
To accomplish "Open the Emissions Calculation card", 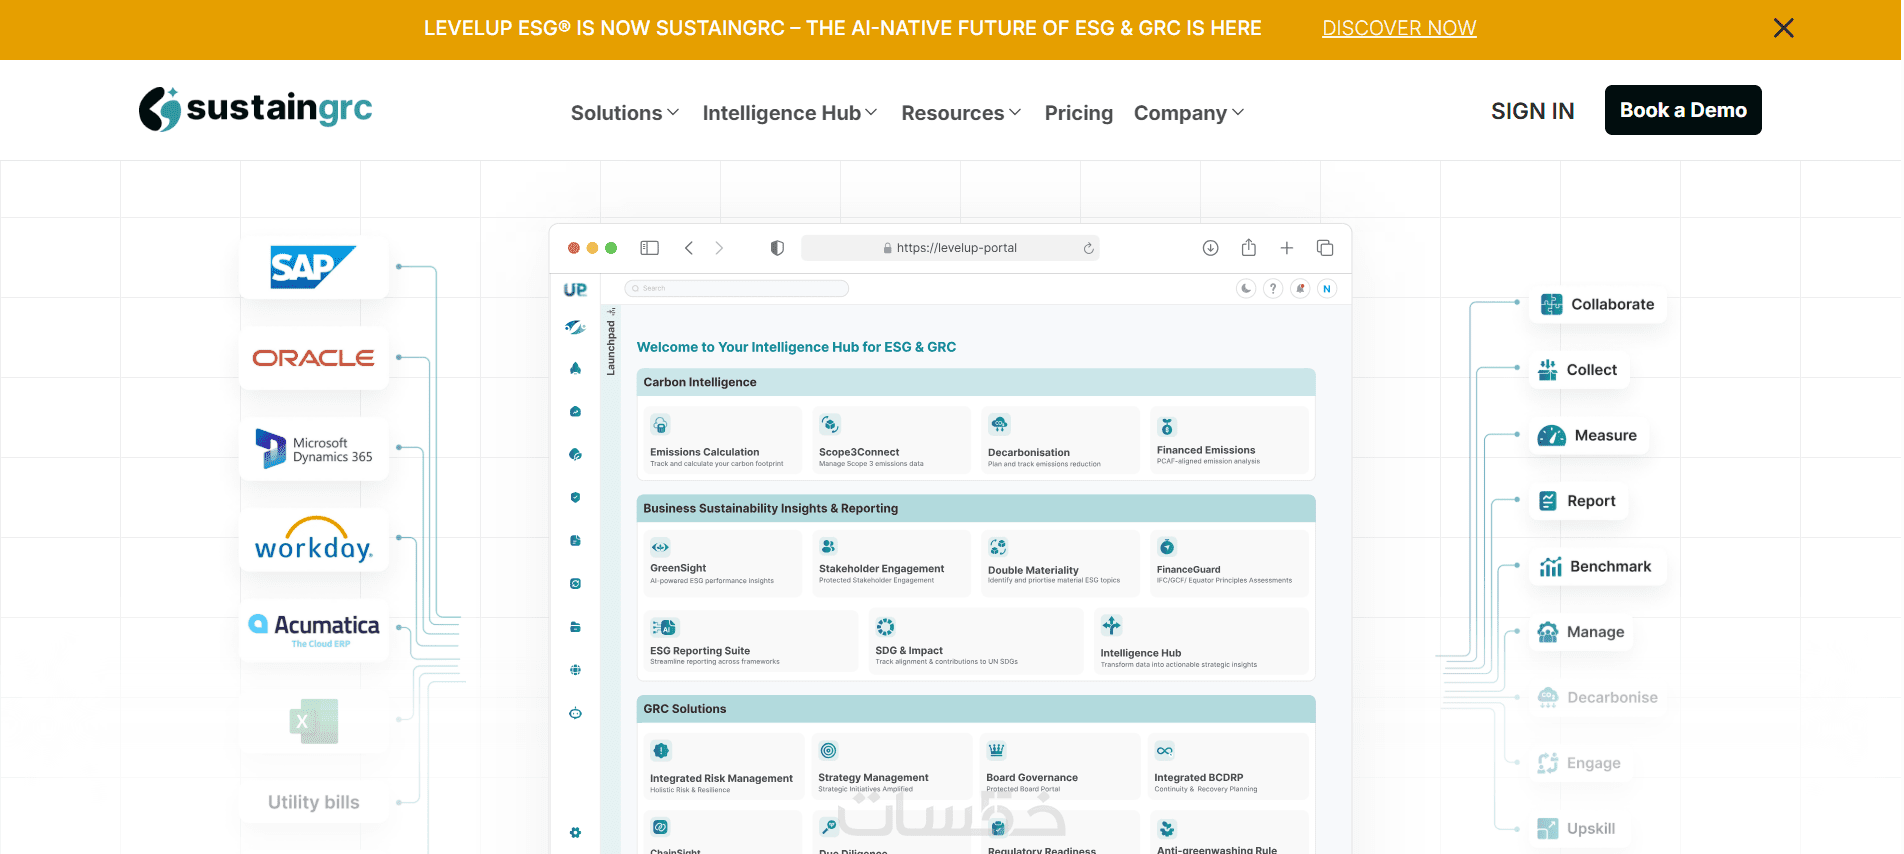I will (x=719, y=440).
